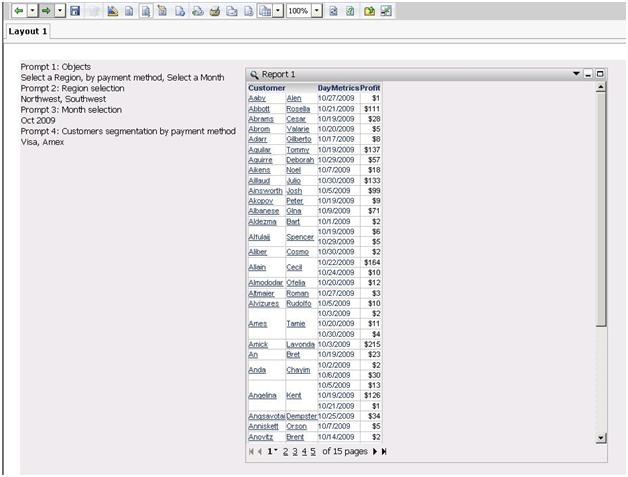Click the magnifier icon beside Report 1
Screen dimensions: 628x477
[x=254, y=74]
